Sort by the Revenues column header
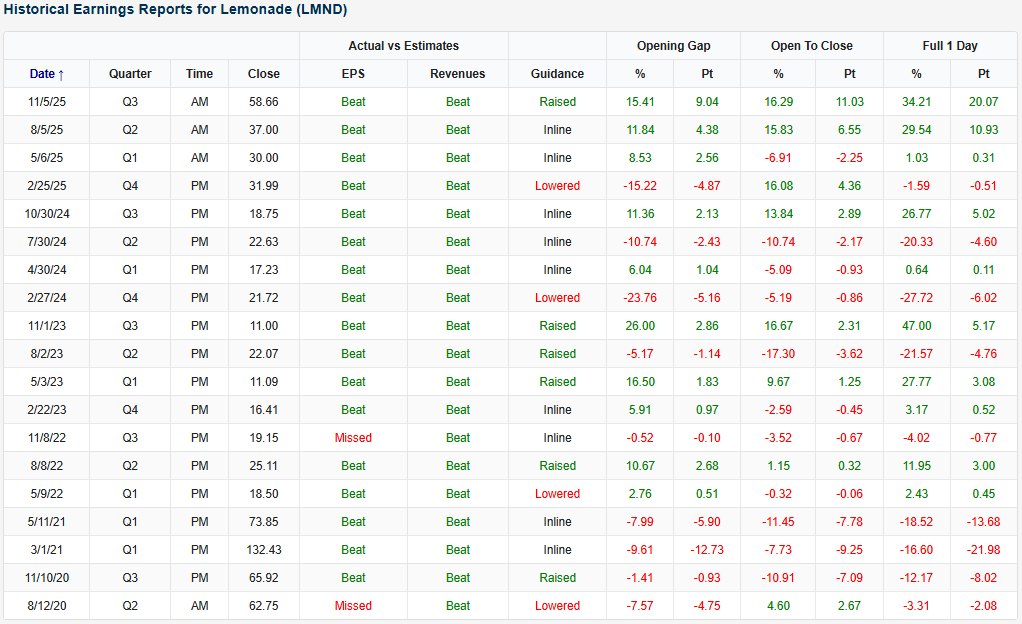 click(457, 74)
